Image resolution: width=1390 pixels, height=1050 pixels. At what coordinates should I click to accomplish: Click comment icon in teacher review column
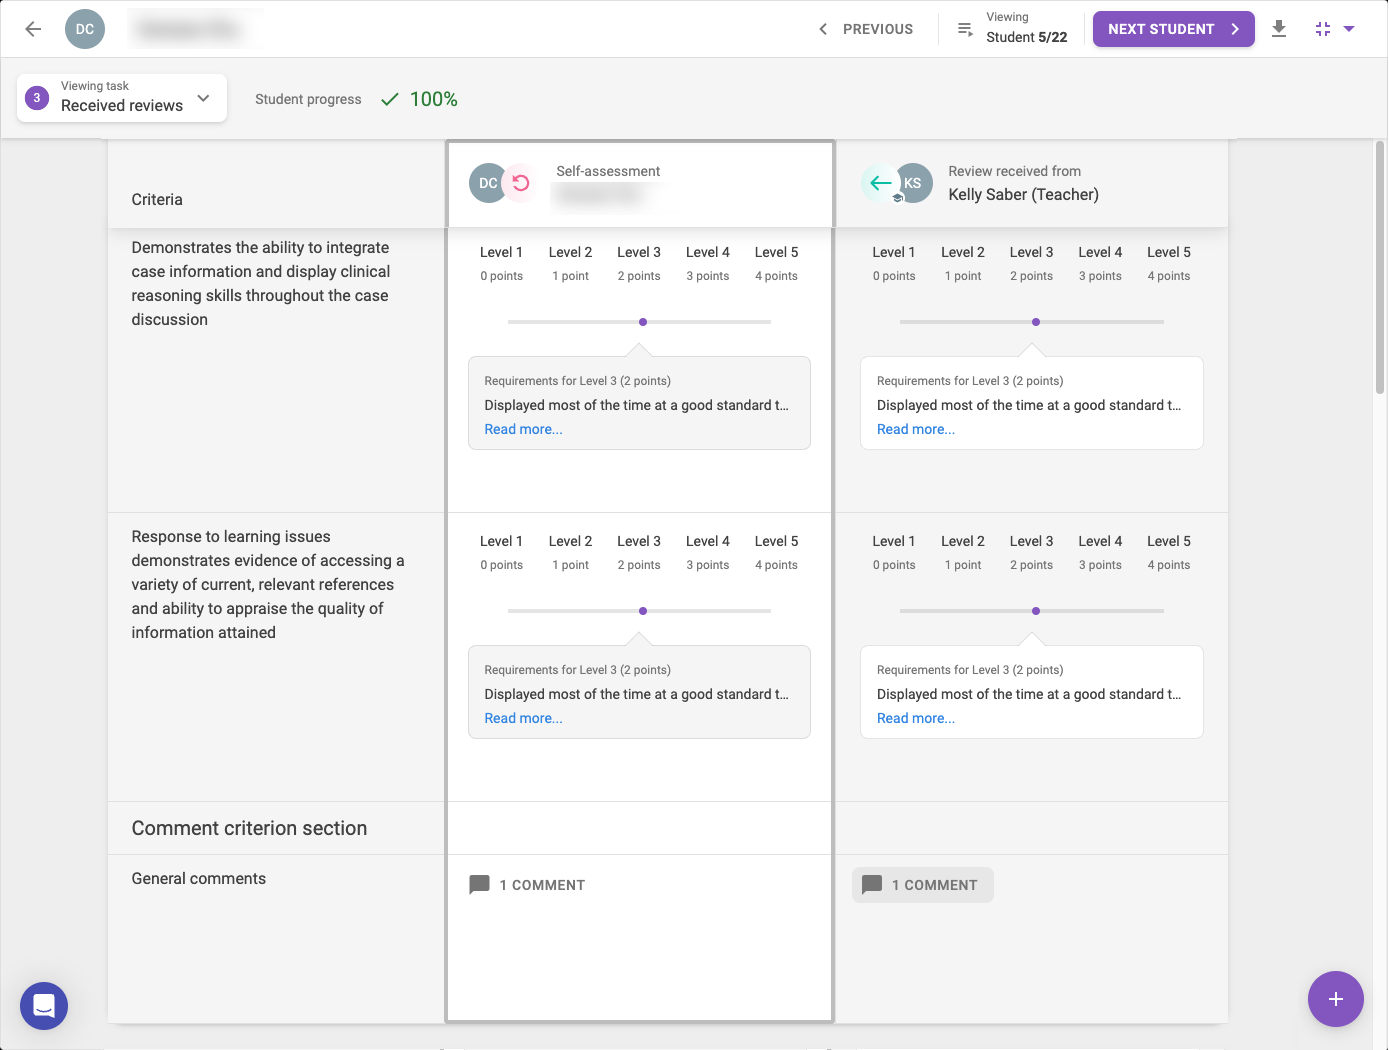coord(872,885)
